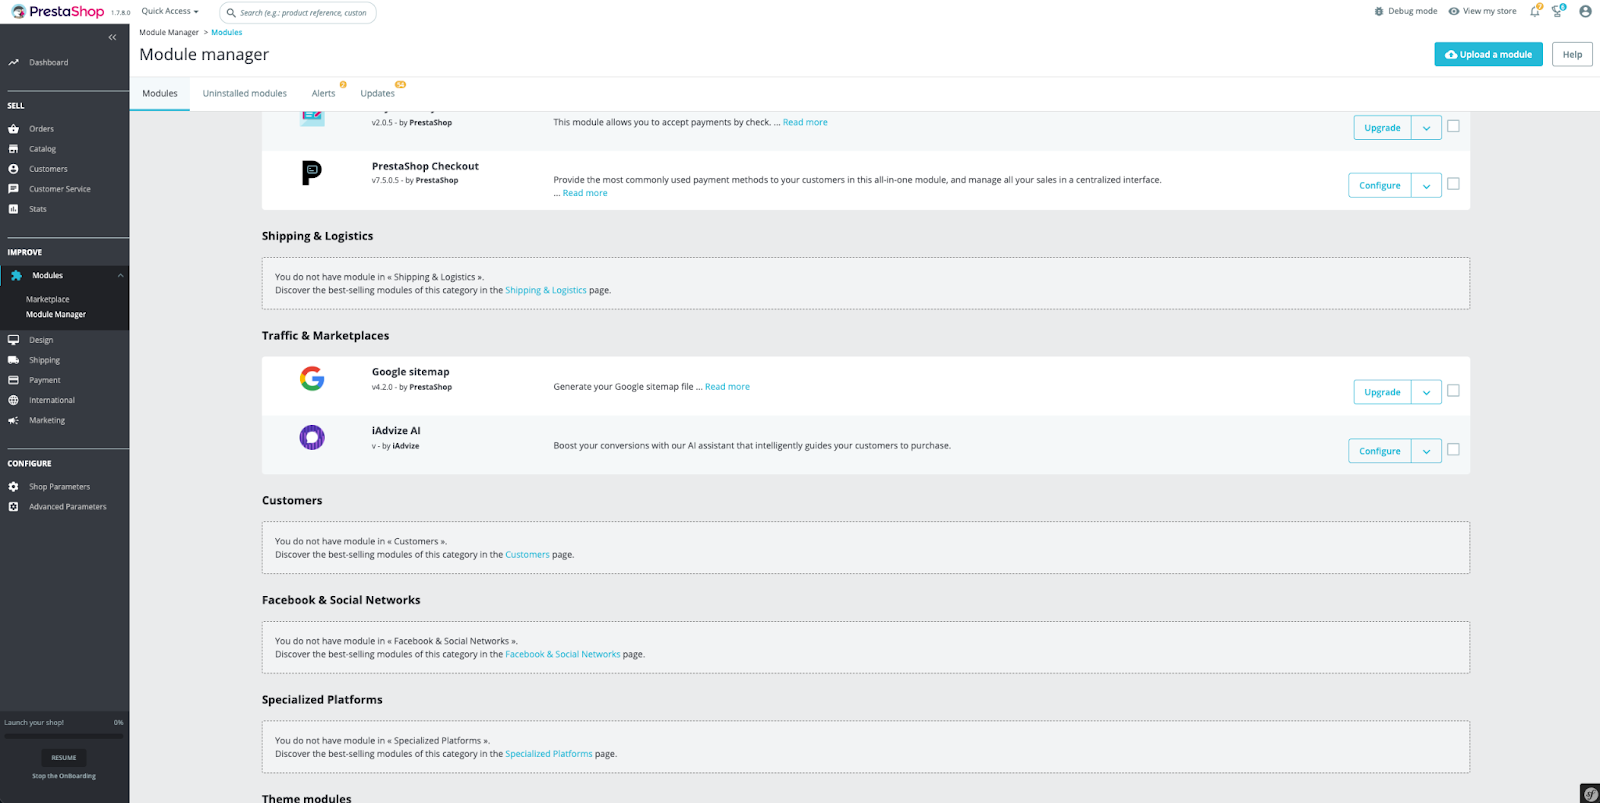Open the Quick Access dropdown
This screenshot has height=803, width=1600.
coord(169,12)
